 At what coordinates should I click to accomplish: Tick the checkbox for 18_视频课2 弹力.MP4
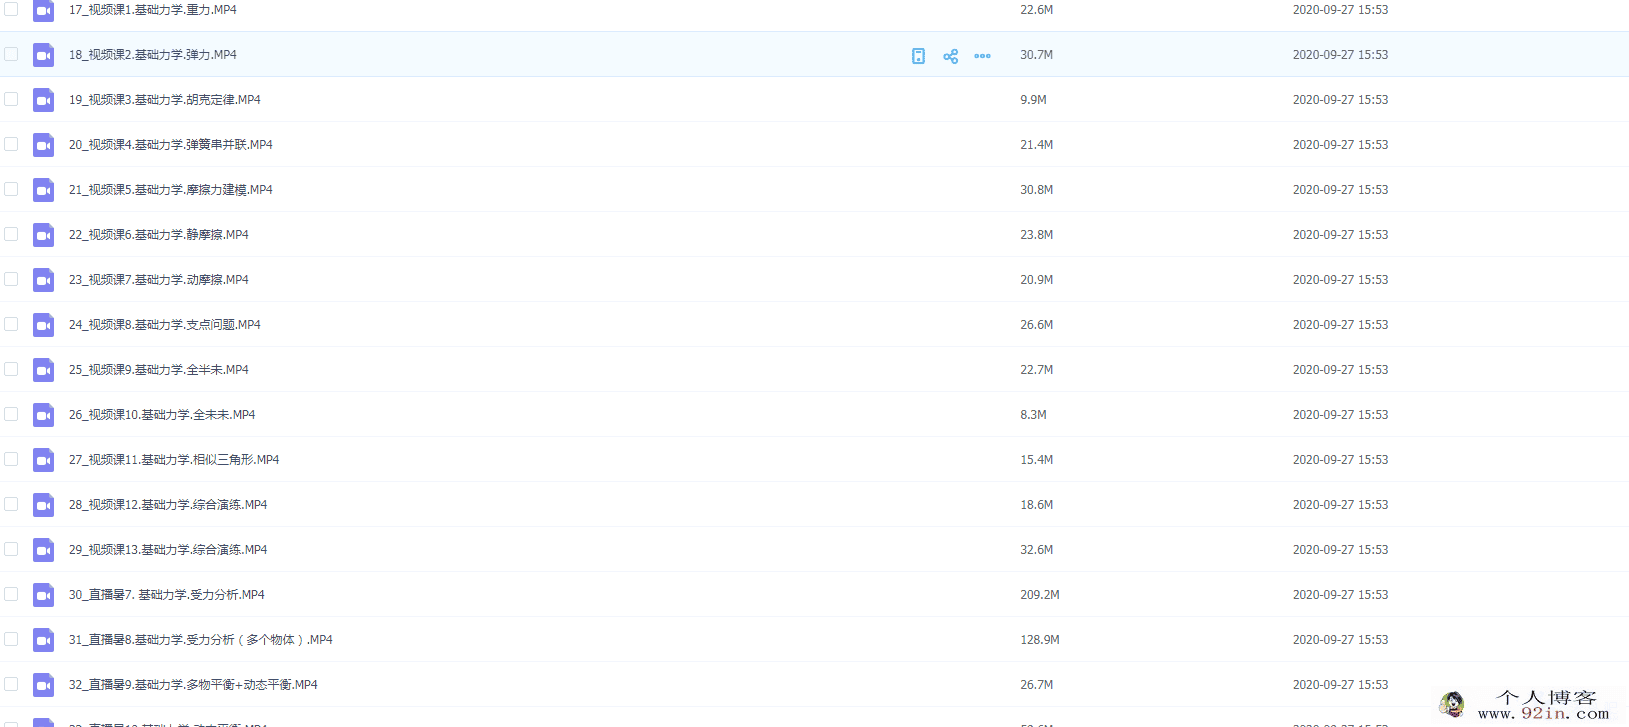(x=11, y=54)
